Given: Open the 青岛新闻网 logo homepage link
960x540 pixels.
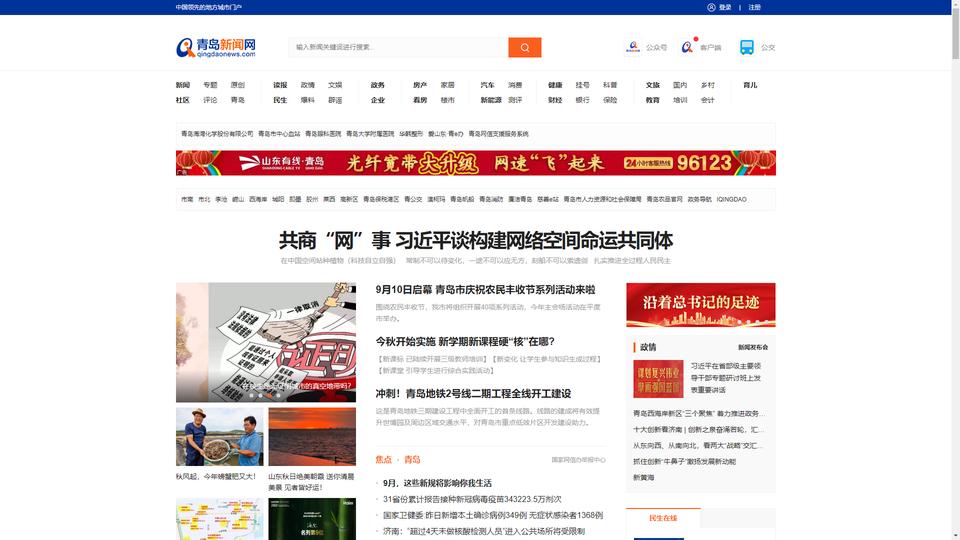Looking at the screenshot, I should pyautogui.click(x=216, y=47).
